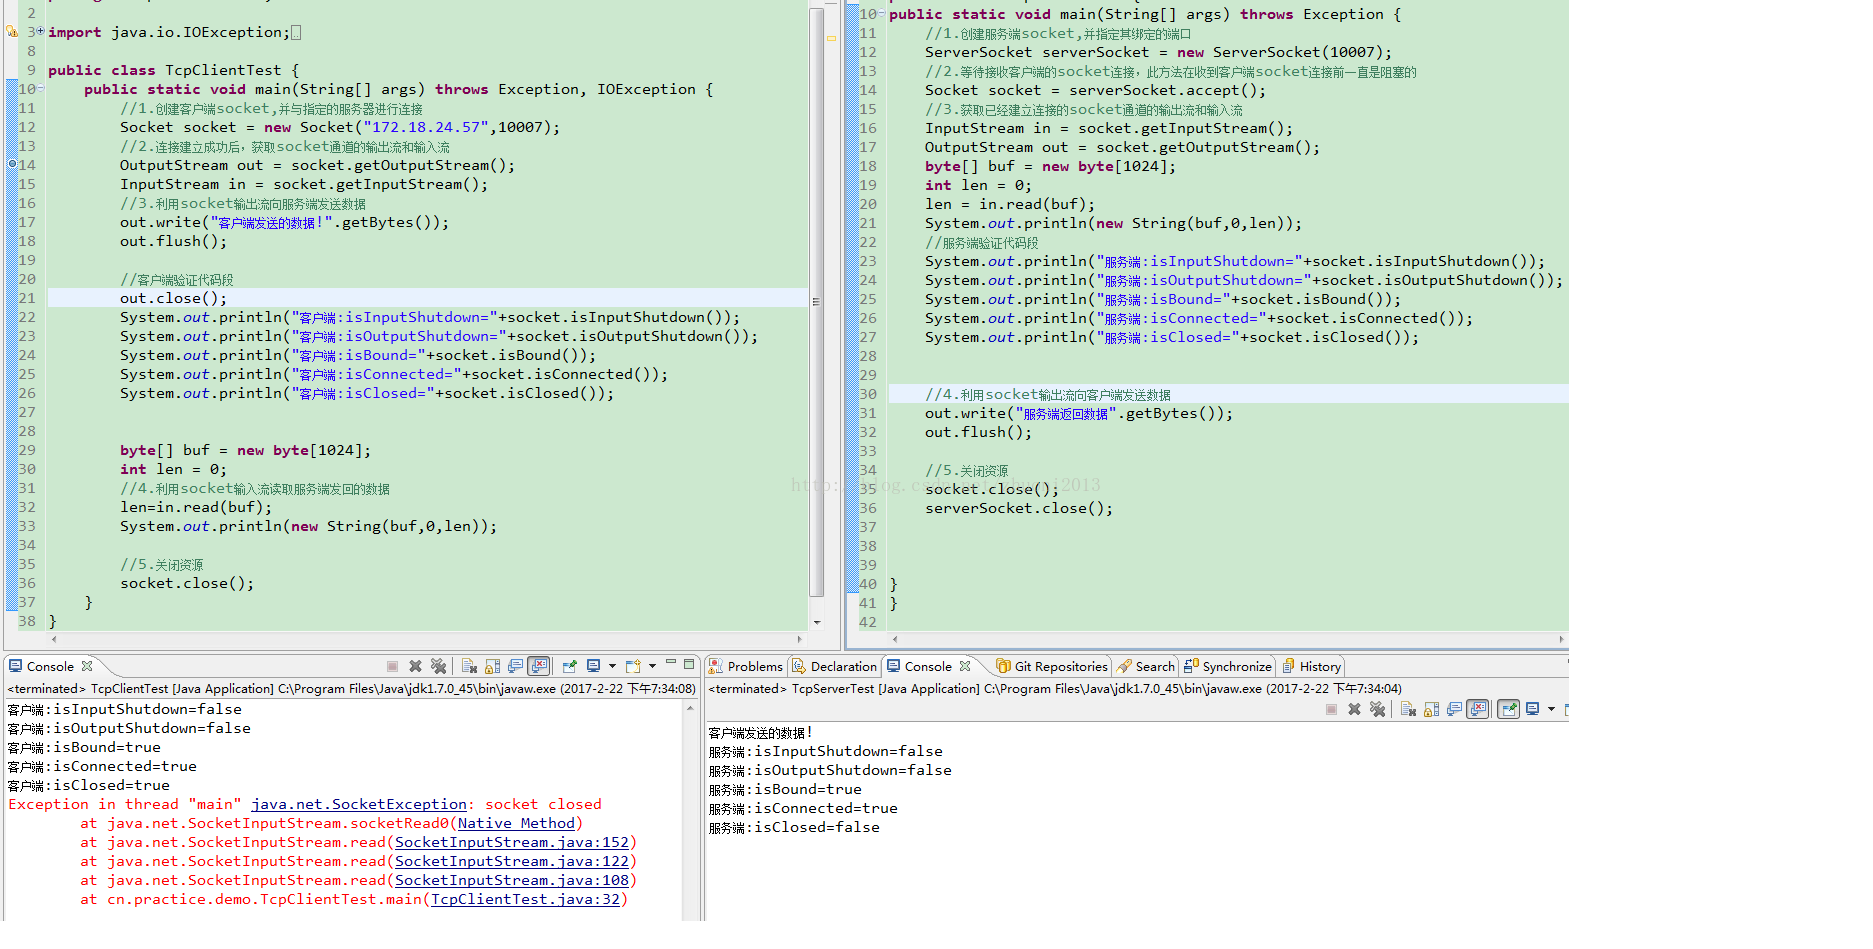Terminate process in server console toolbar

(x=1331, y=709)
